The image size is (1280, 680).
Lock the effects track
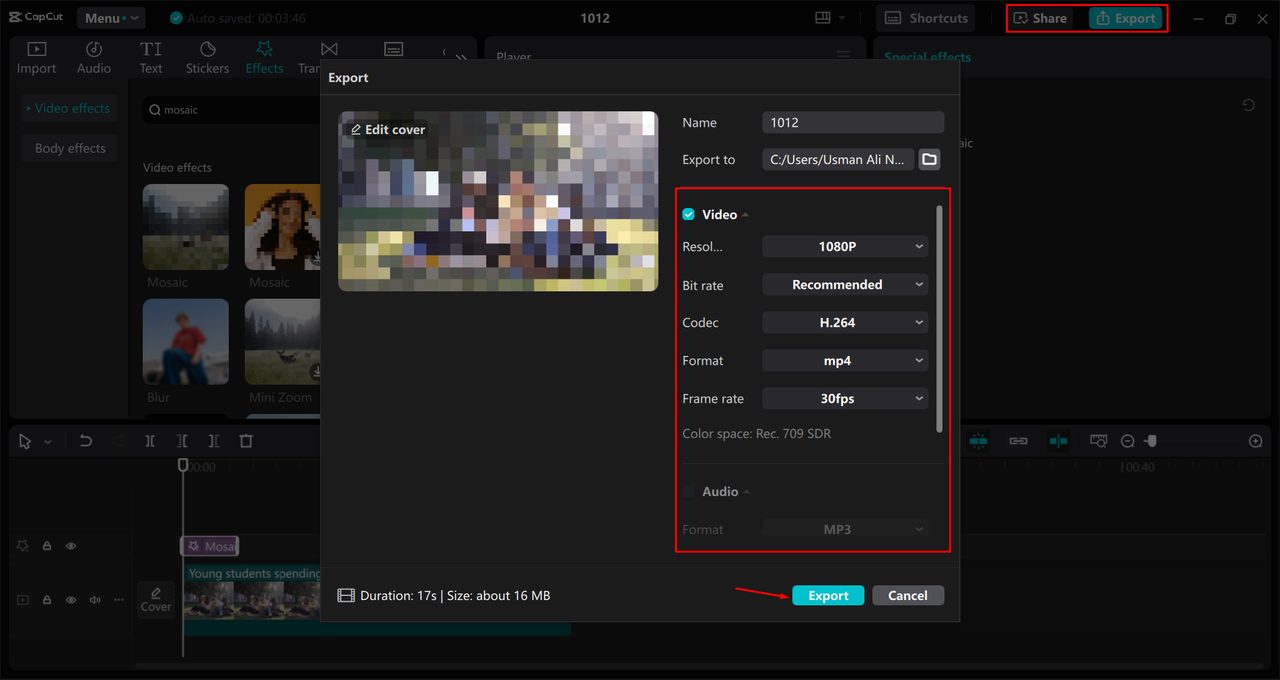(47, 546)
